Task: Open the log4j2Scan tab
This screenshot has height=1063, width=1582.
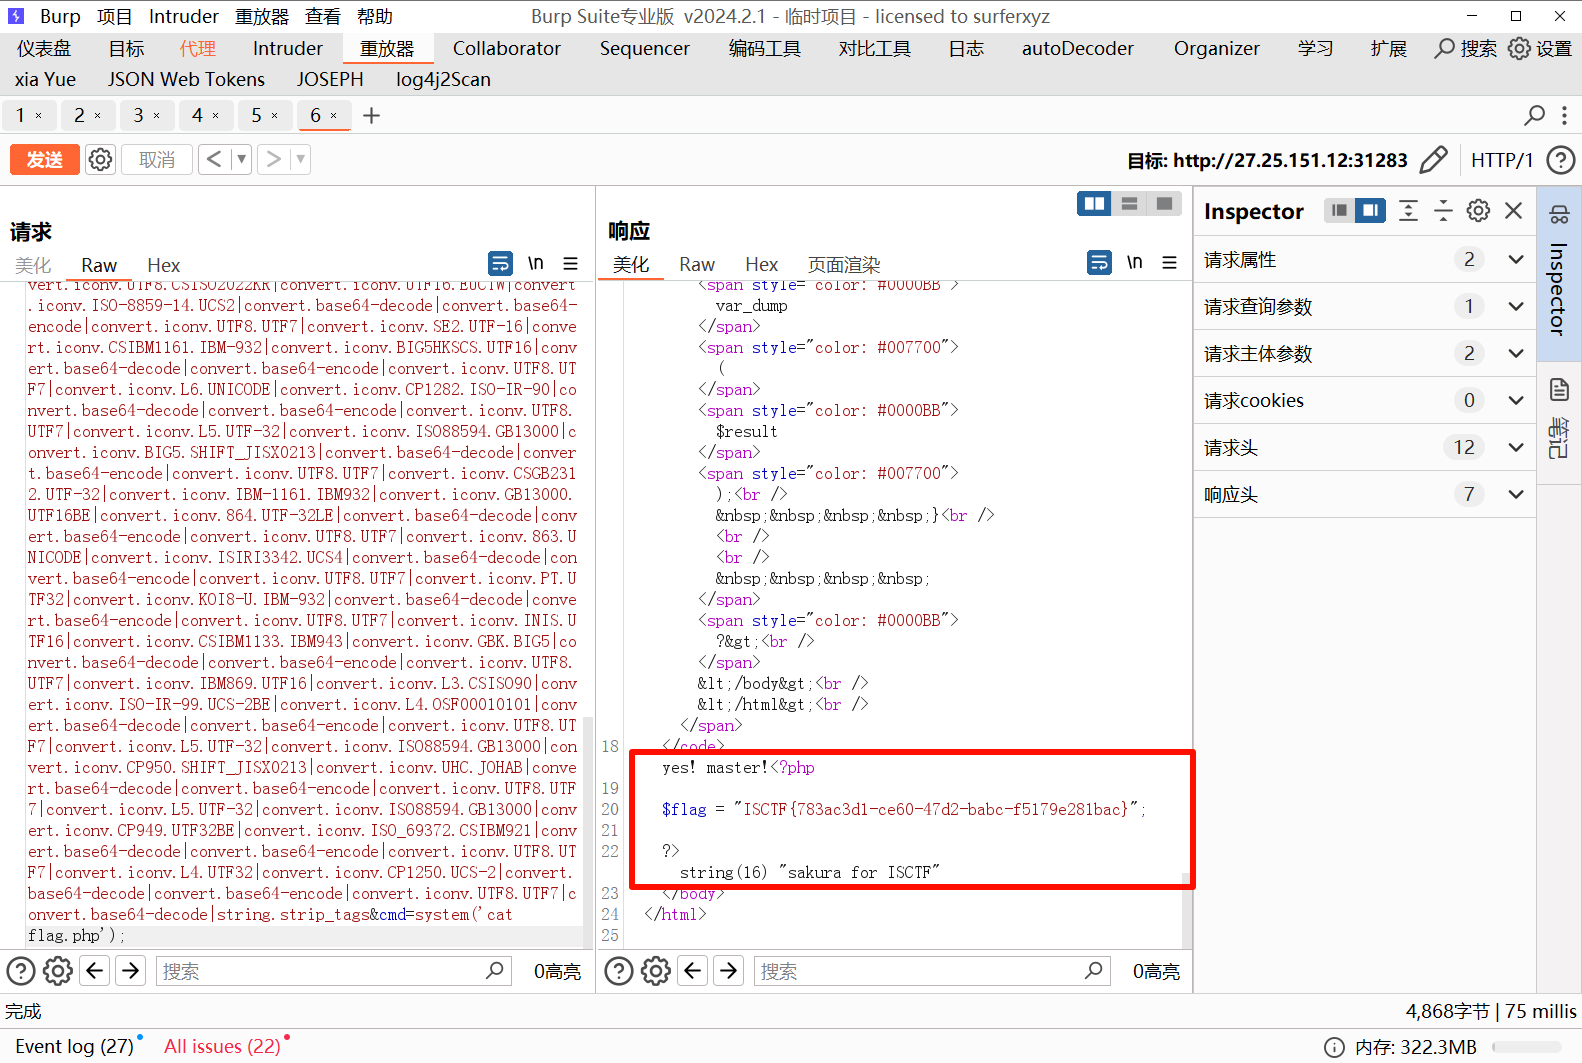Action: pos(443,79)
